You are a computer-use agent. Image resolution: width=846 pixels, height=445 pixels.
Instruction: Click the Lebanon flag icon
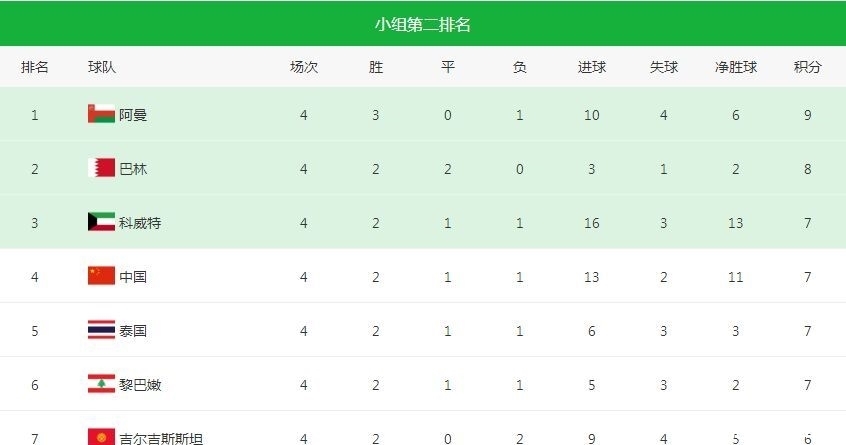(x=101, y=383)
